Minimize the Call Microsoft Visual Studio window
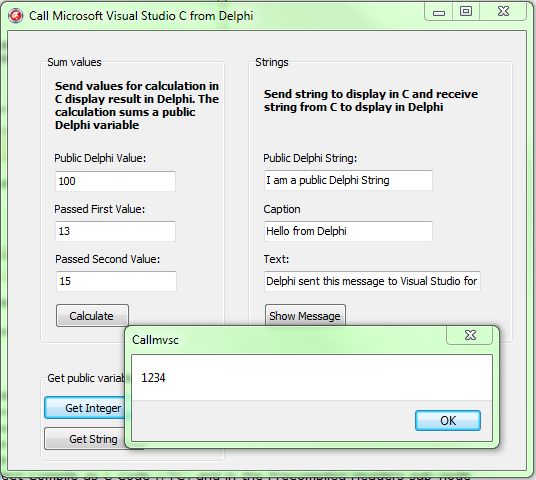The image size is (536, 480). pyautogui.click(x=439, y=12)
